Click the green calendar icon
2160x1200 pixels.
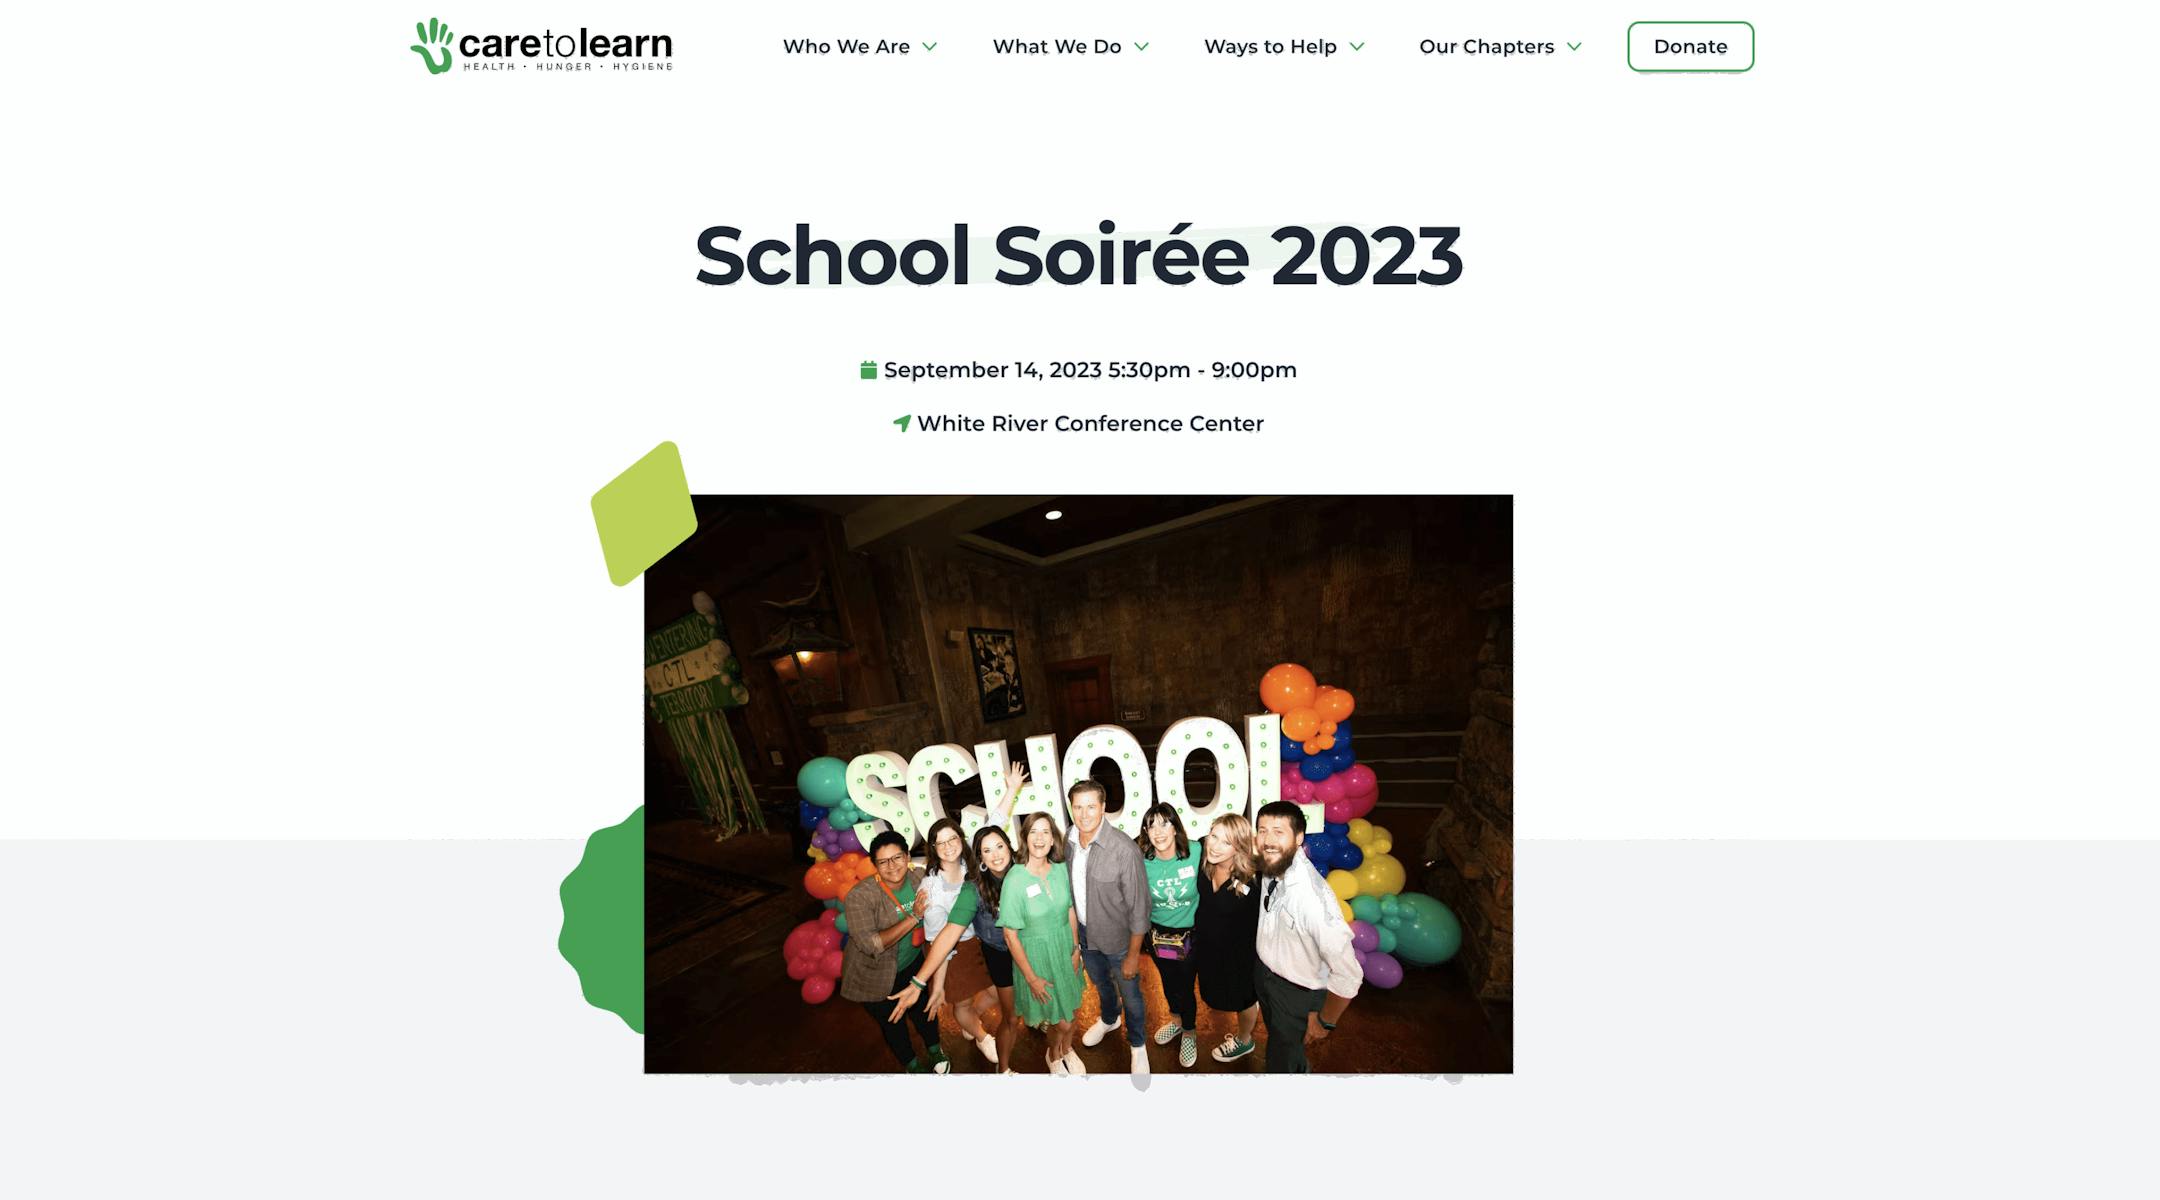tap(869, 370)
